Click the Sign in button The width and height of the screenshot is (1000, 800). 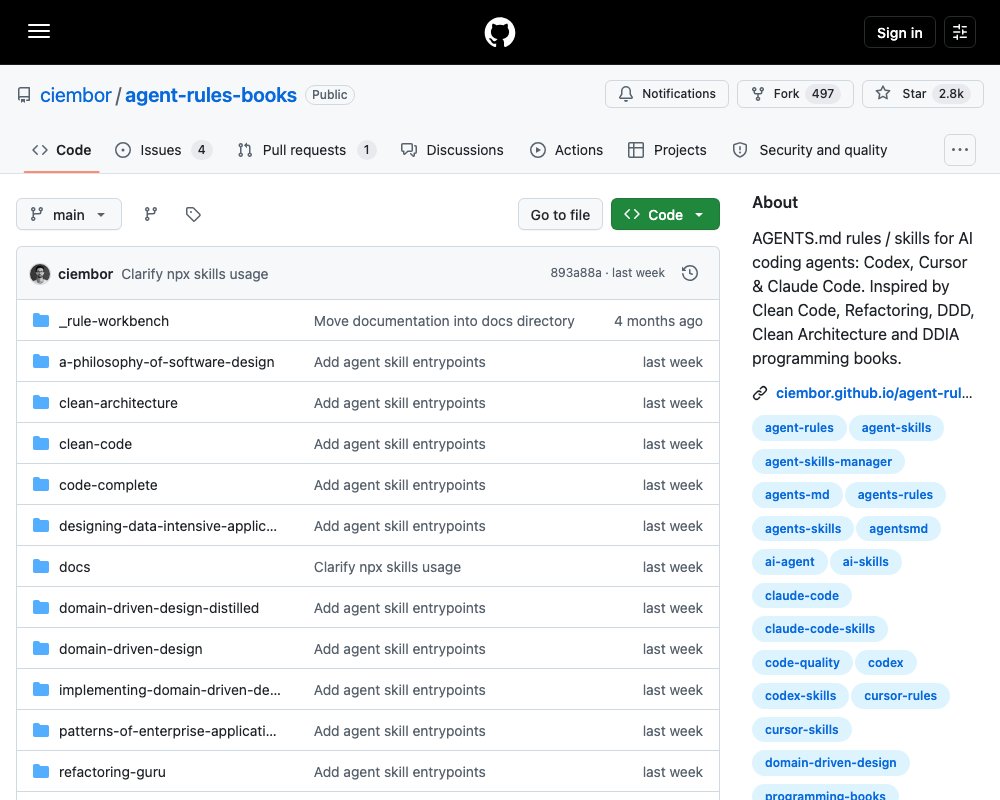pyautogui.click(x=899, y=33)
